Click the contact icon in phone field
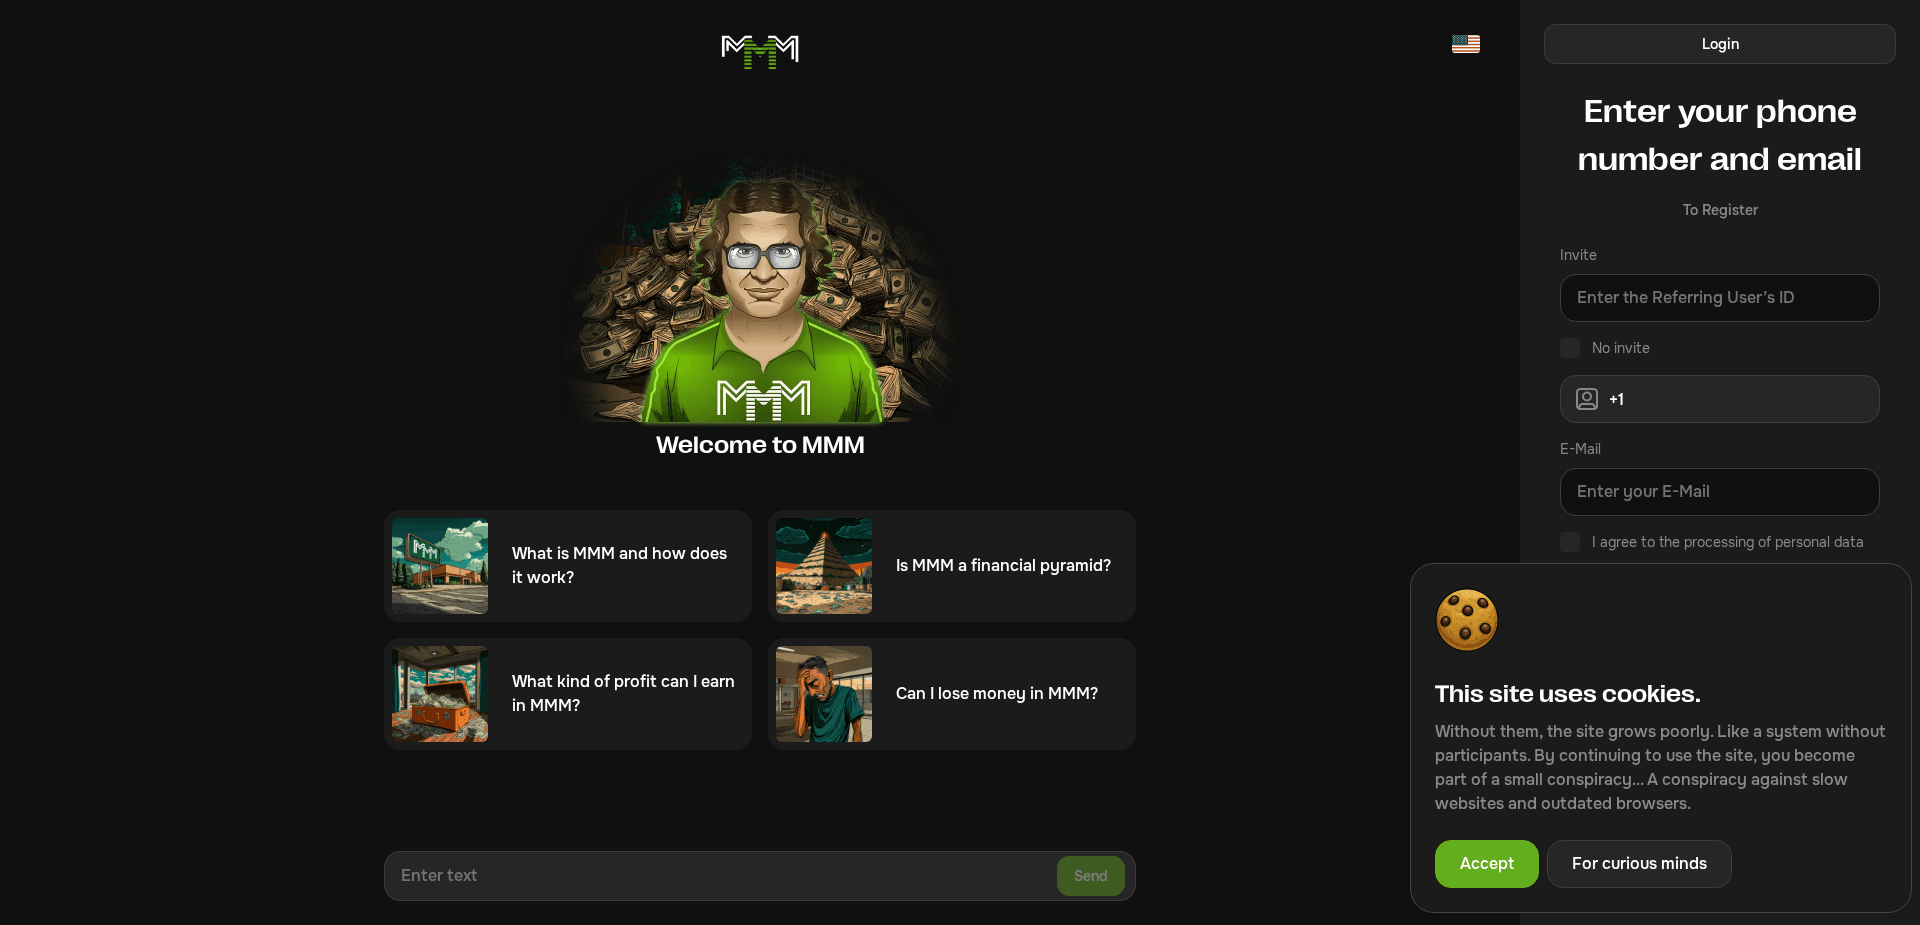1920x925 pixels. click(x=1587, y=399)
